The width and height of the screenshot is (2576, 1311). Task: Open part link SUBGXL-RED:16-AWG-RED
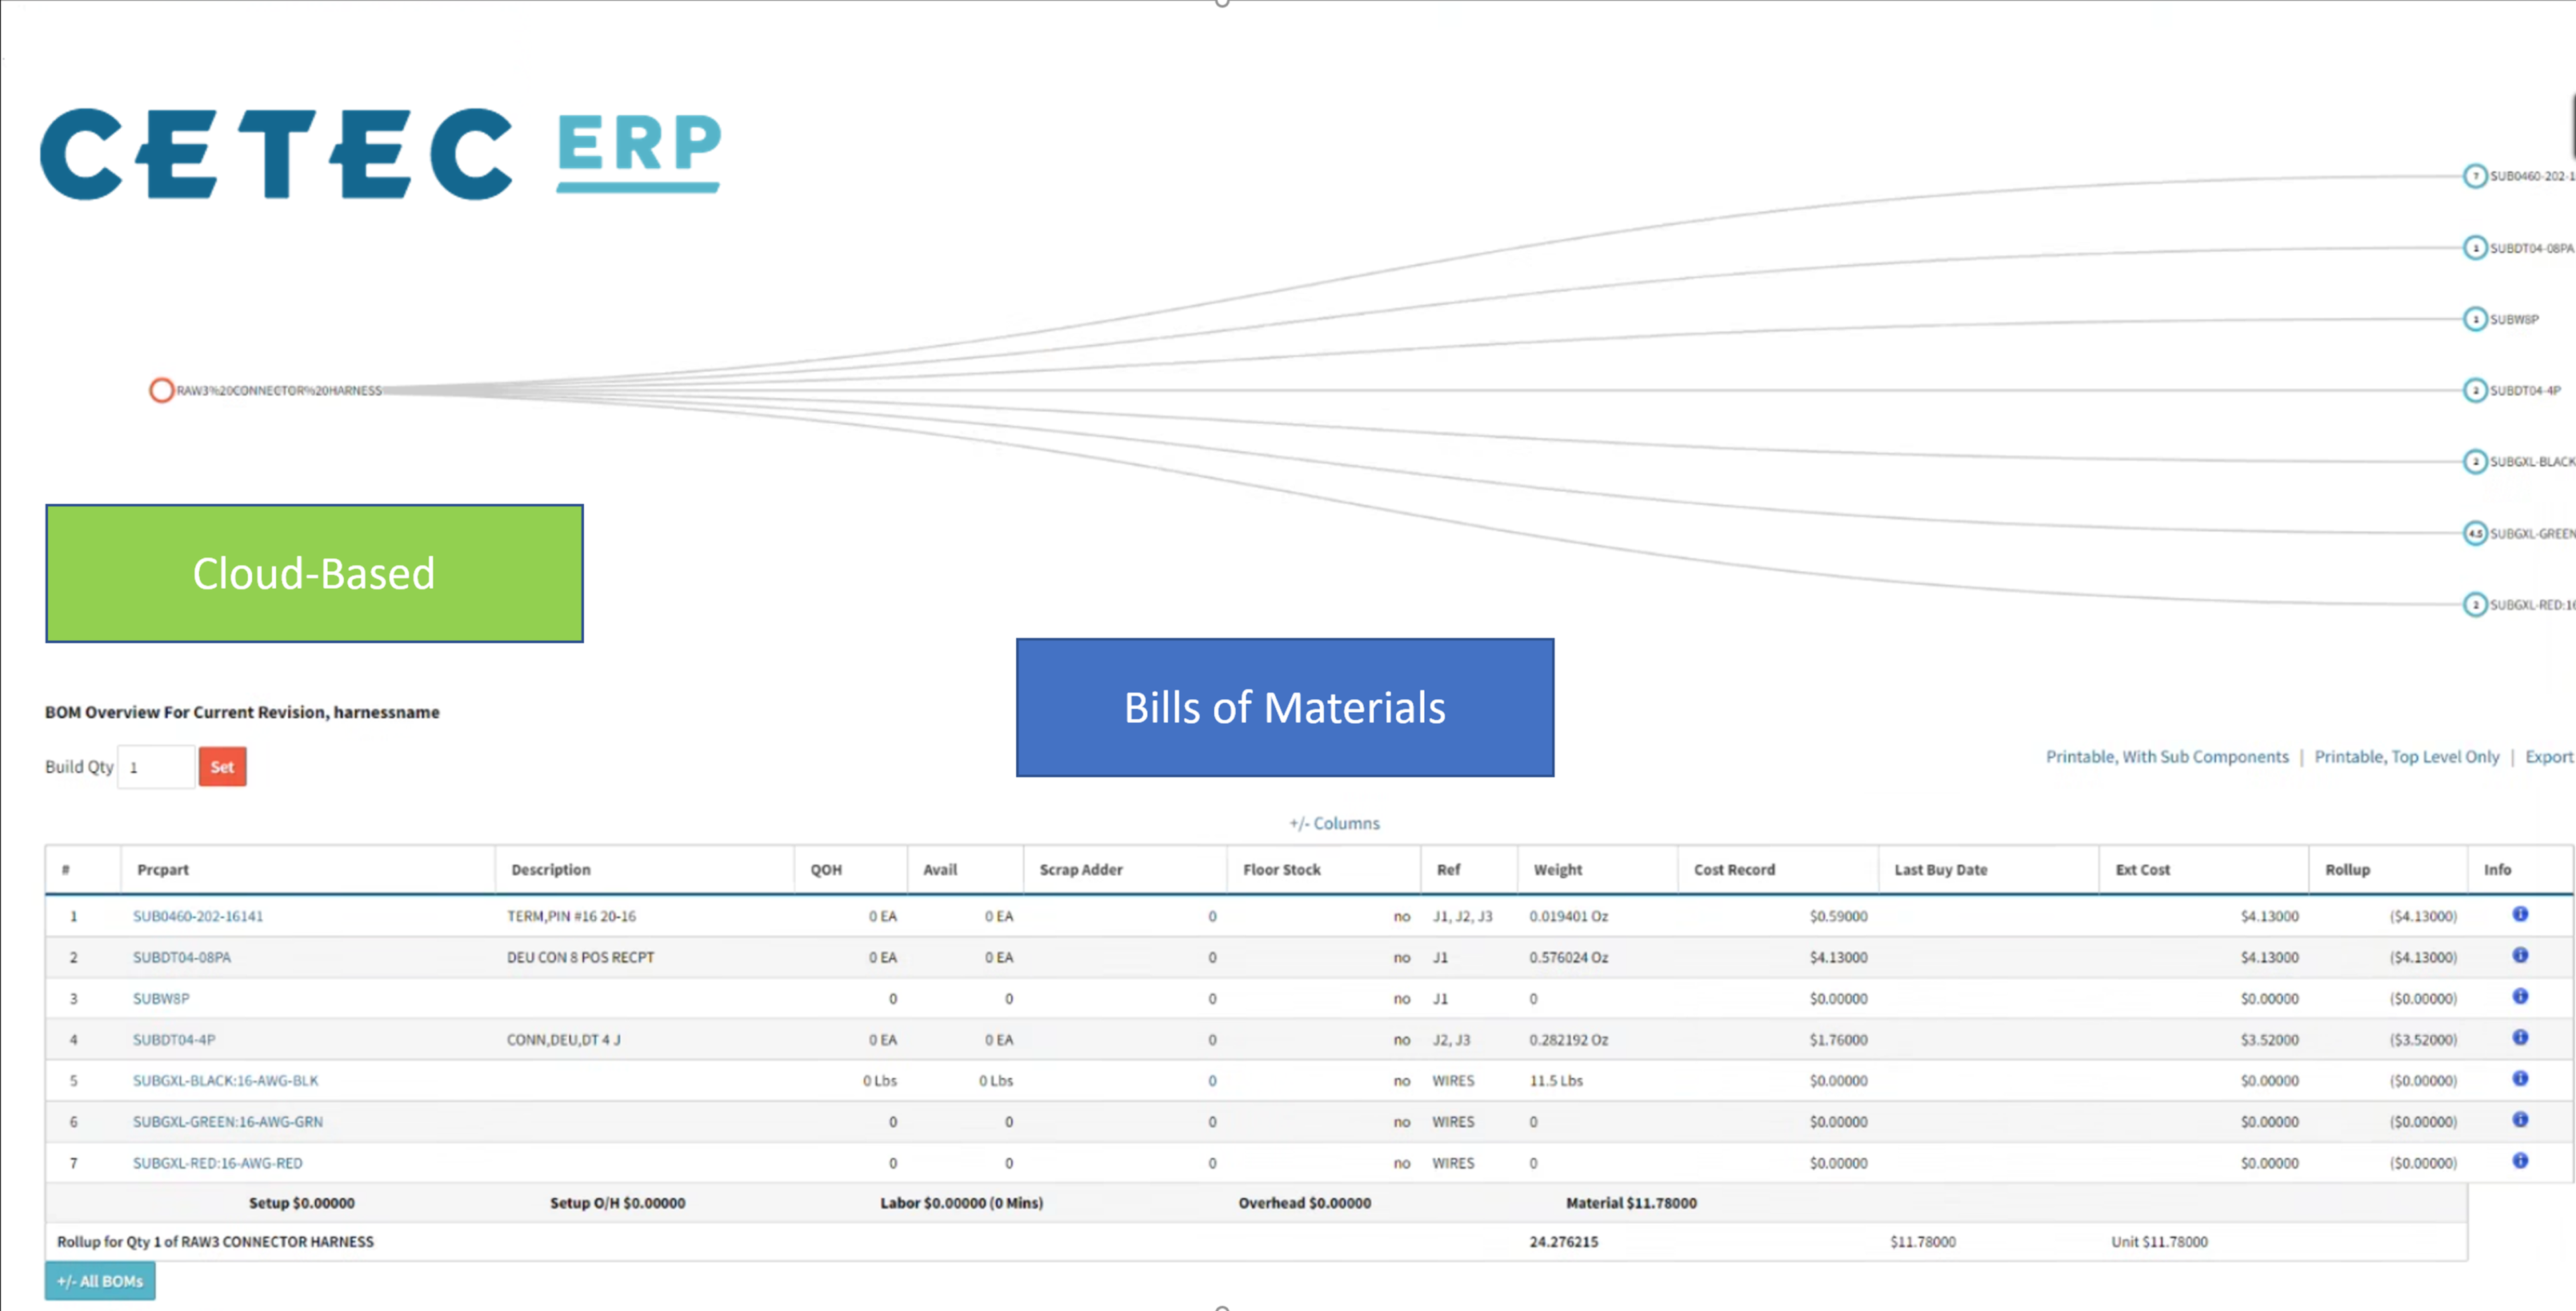point(217,1163)
